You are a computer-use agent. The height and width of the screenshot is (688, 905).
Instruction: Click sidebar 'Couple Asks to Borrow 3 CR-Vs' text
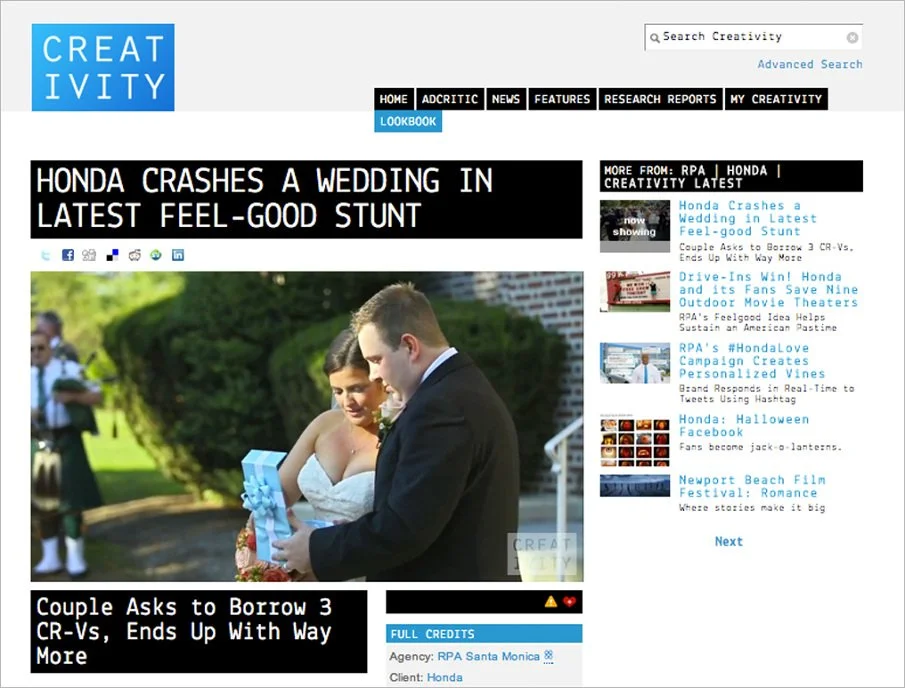(766, 252)
